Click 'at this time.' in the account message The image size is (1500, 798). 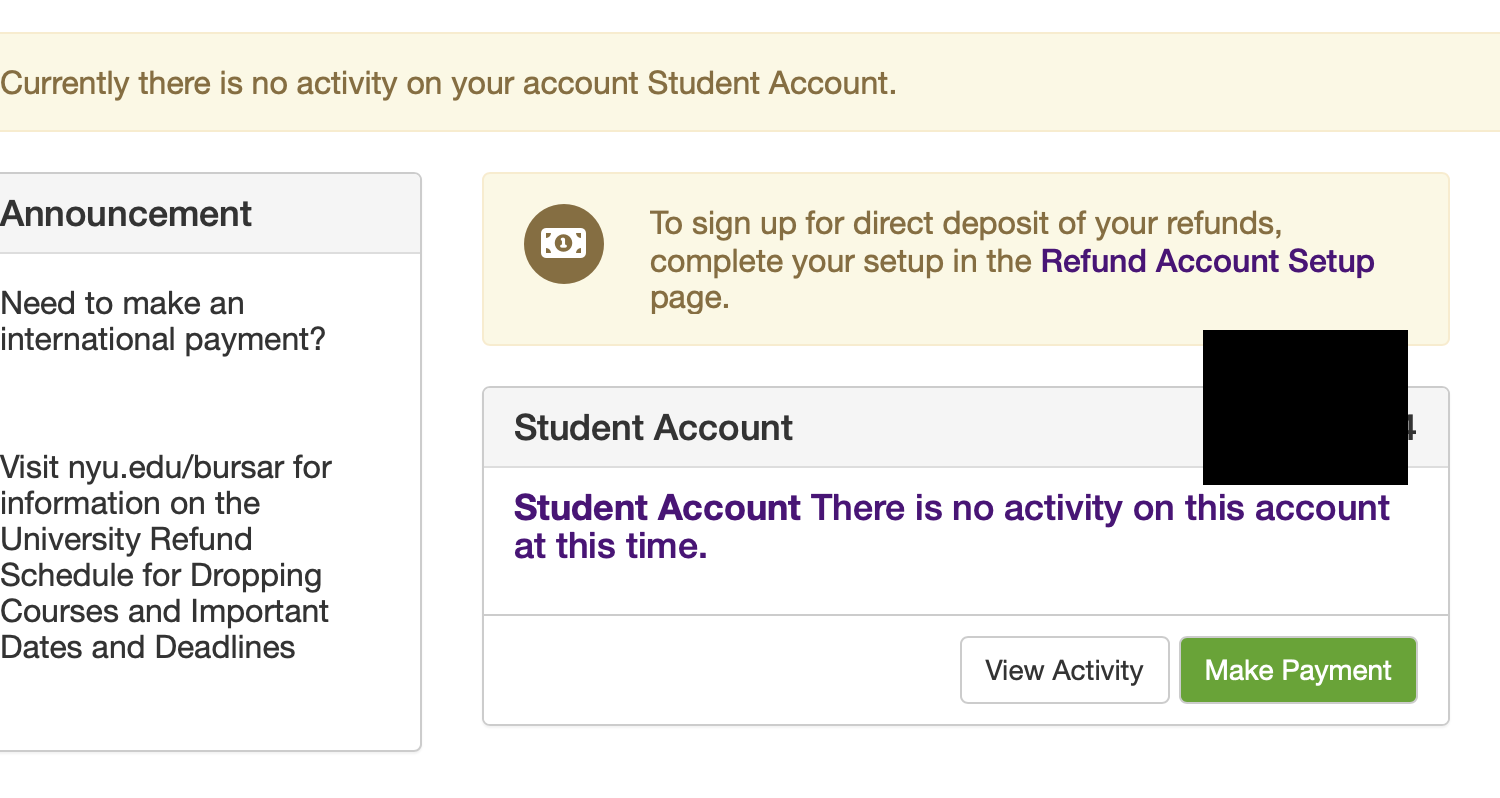coord(610,546)
